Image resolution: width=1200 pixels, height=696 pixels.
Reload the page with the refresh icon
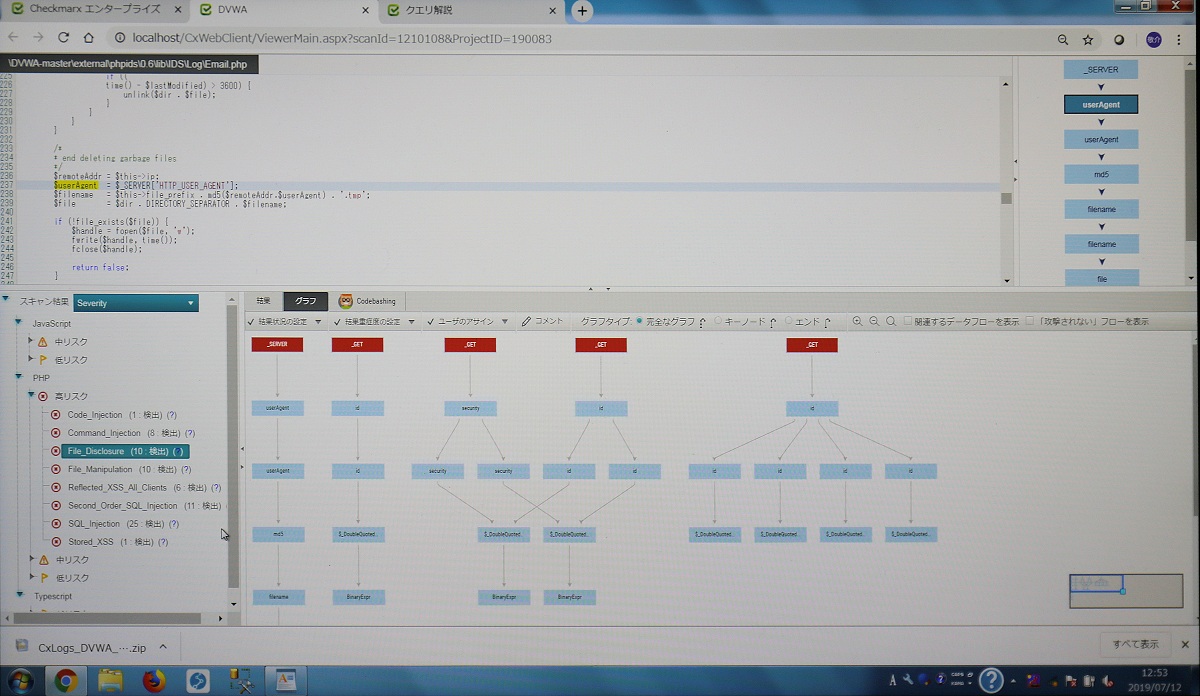[x=63, y=38]
